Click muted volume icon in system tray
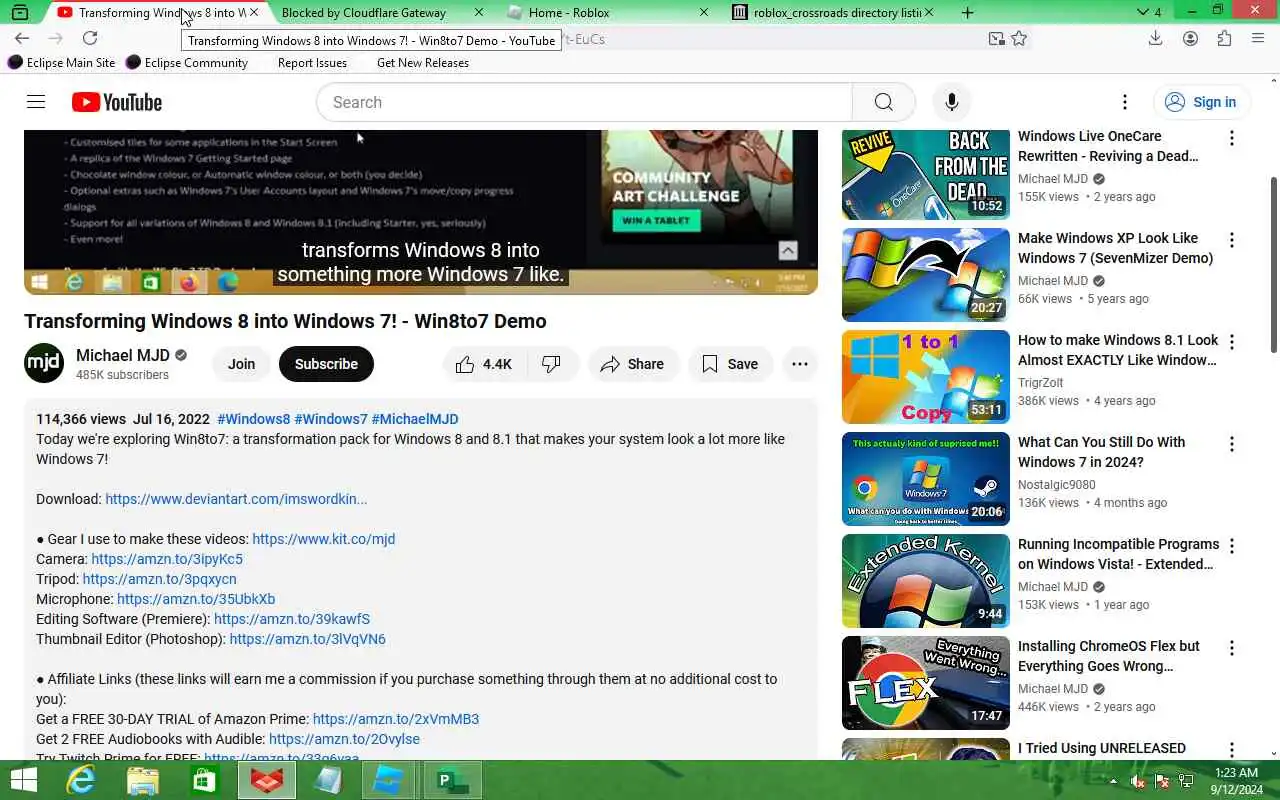Screen dimensions: 1280x800 tap(1137, 781)
